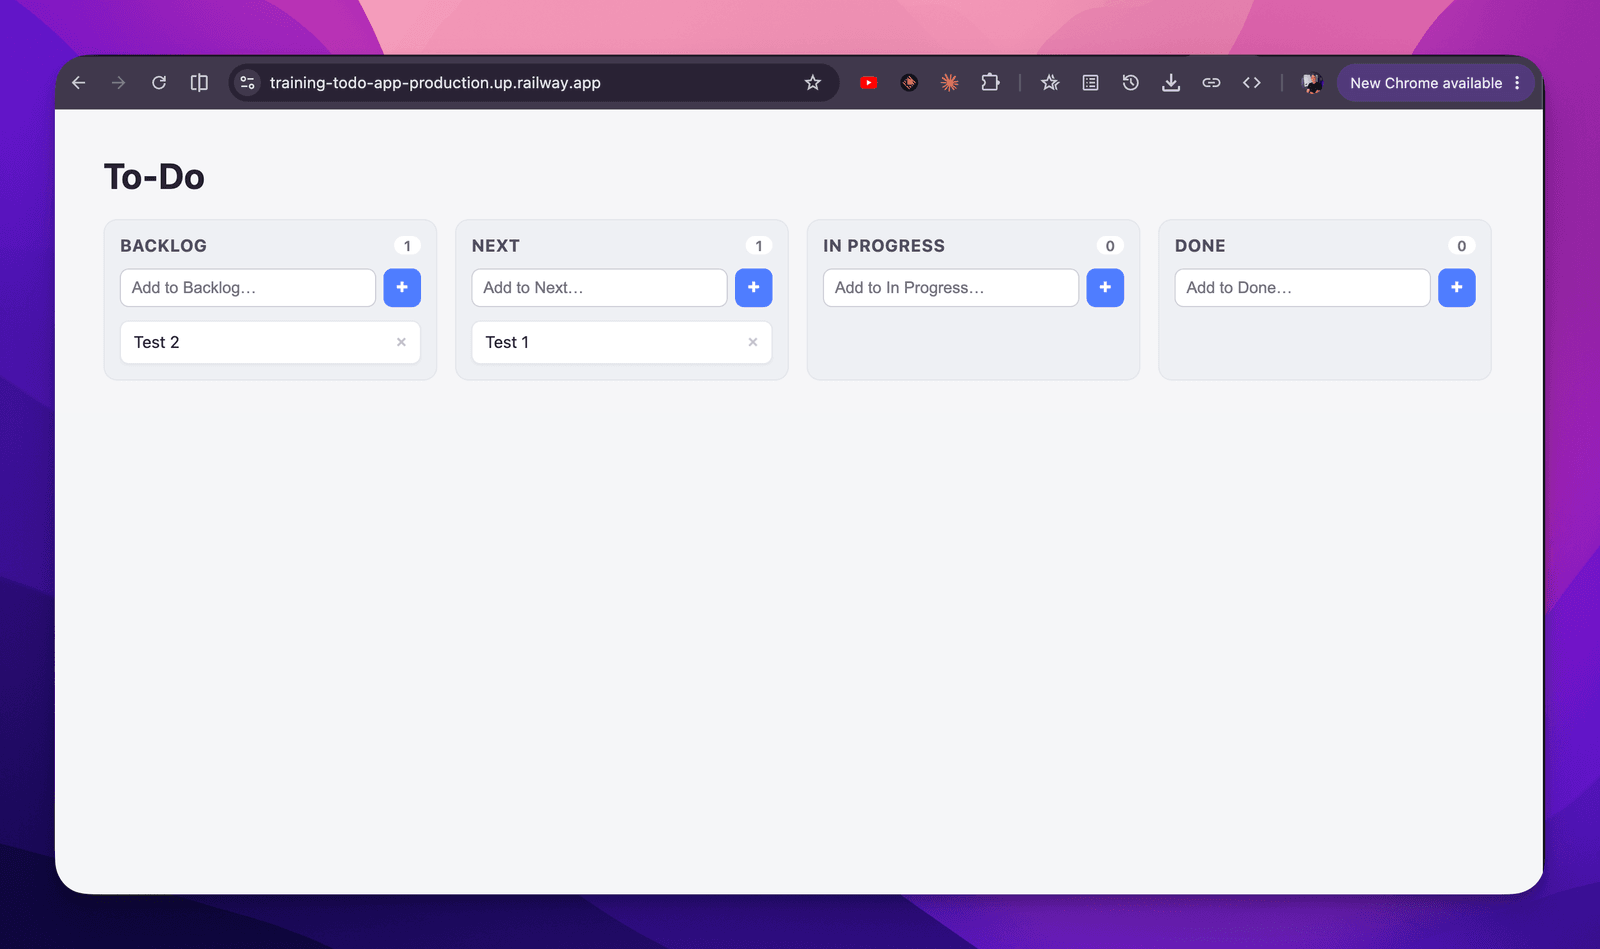This screenshot has width=1600, height=949.
Task: Open the browser history clock icon
Action: click(x=1131, y=83)
